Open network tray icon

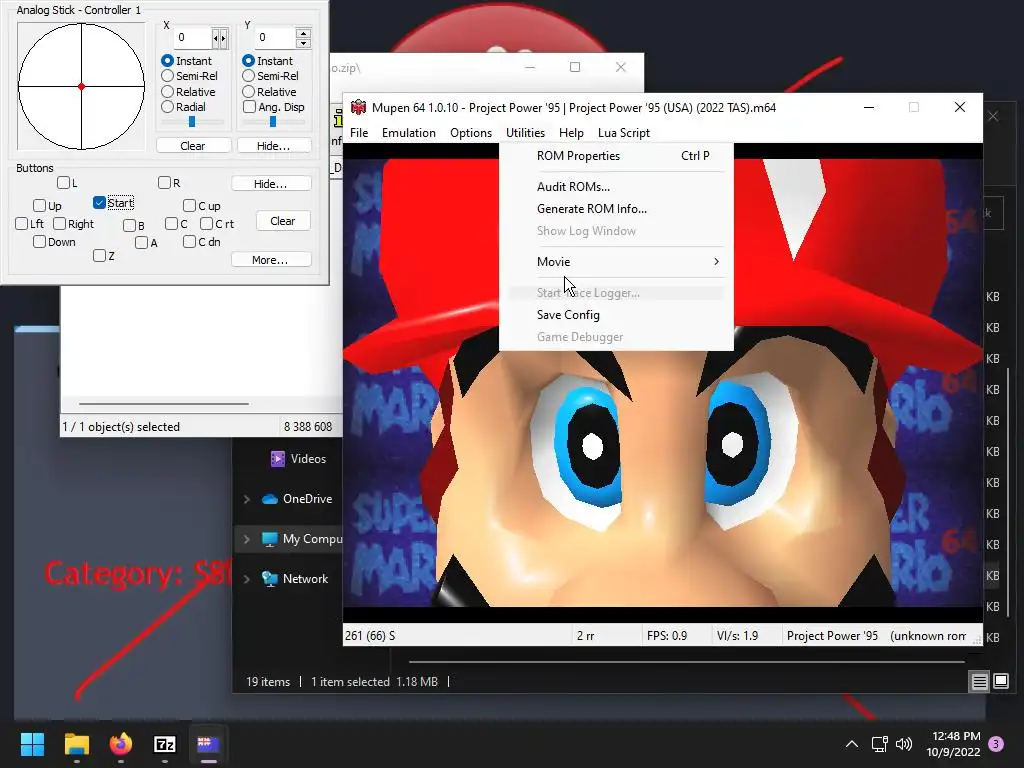point(880,744)
